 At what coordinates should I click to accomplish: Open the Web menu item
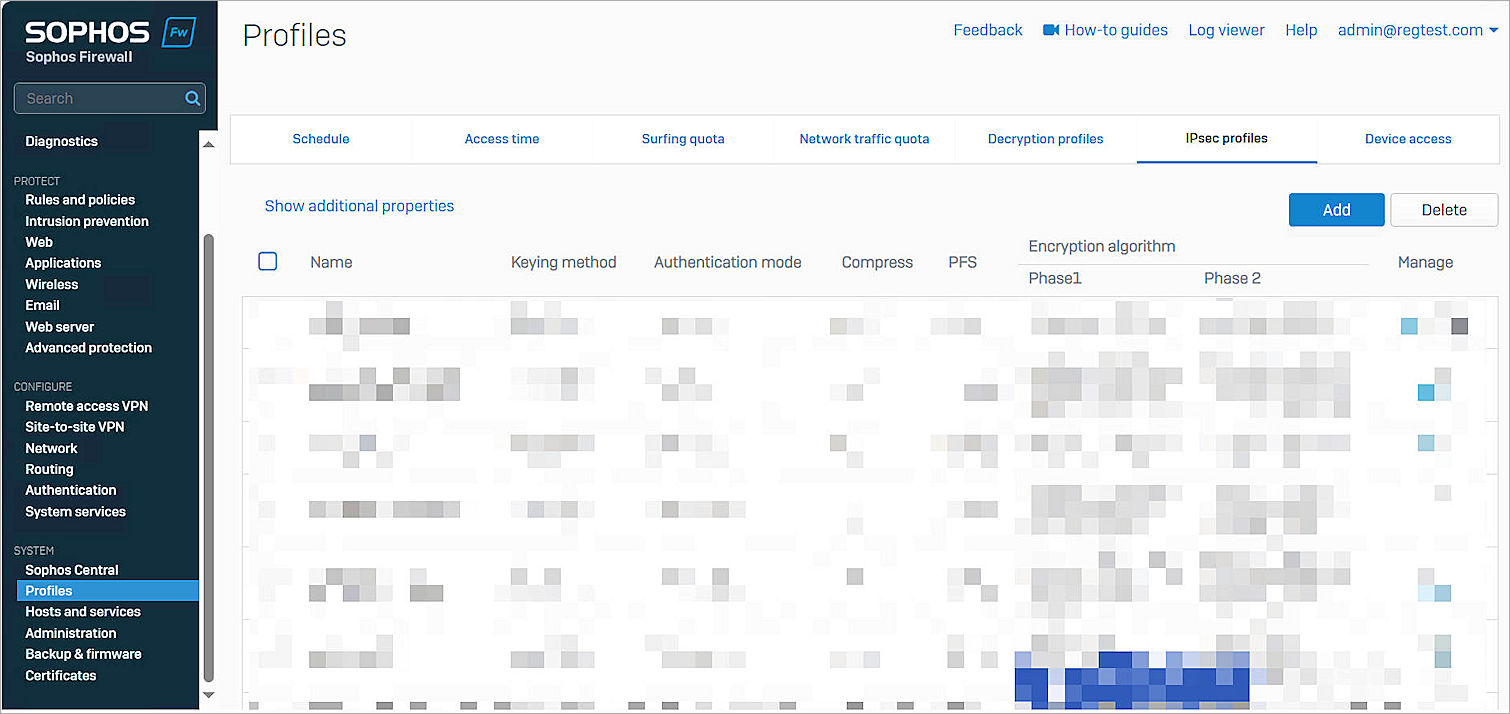39,242
